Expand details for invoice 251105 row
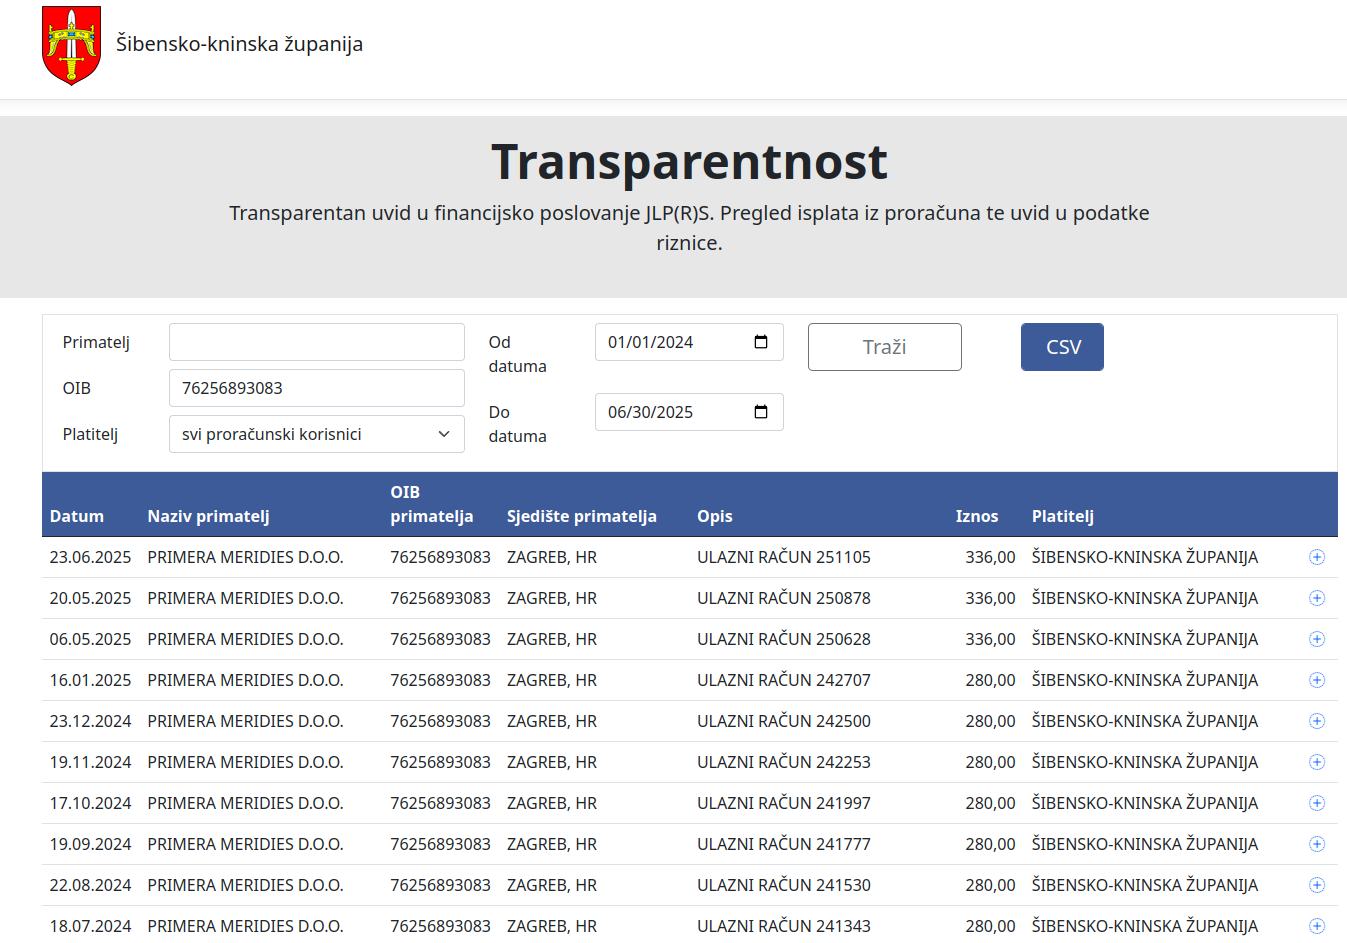Image resolution: width=1347 pixels, height=943 pixels. (1316, 557)
